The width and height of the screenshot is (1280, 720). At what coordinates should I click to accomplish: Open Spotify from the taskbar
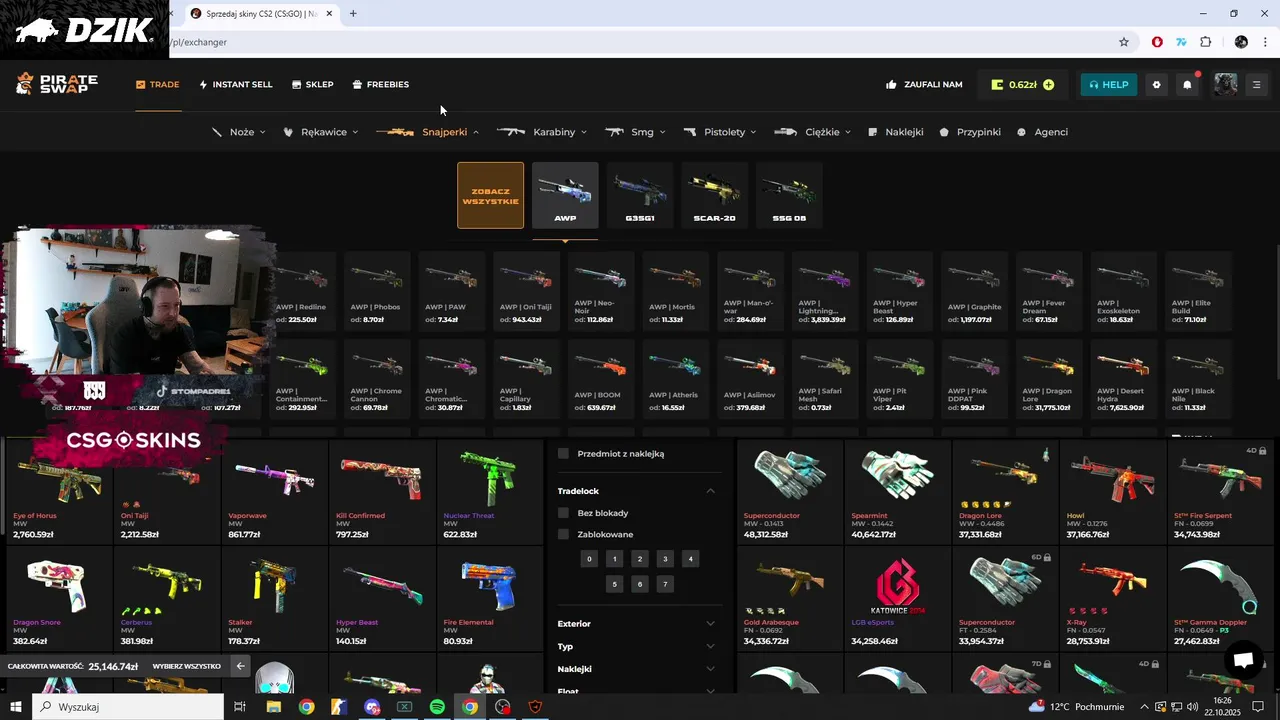[437, 707]
